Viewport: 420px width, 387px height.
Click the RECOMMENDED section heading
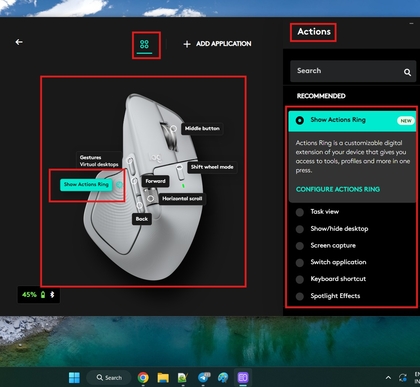coord(321,96)
